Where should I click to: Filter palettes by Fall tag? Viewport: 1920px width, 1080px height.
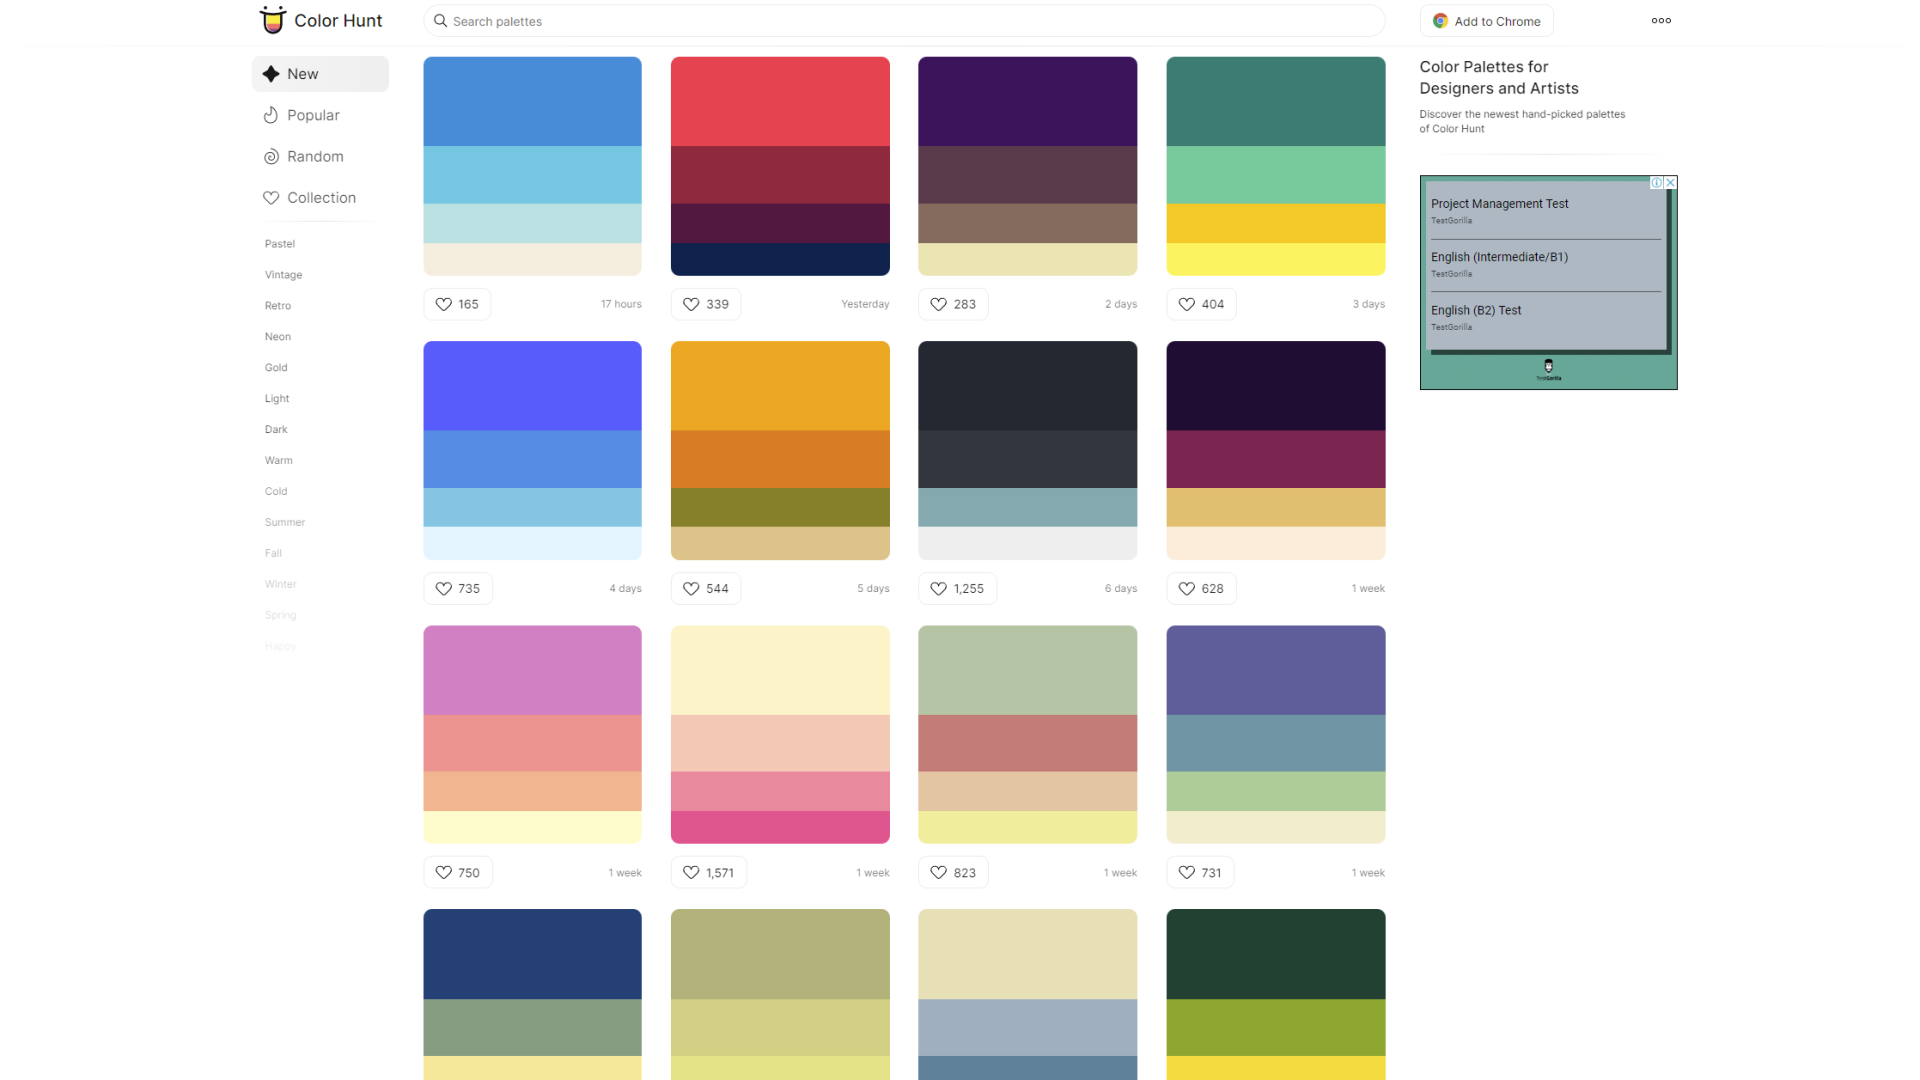pyautogui.click(x=273, y=554)
